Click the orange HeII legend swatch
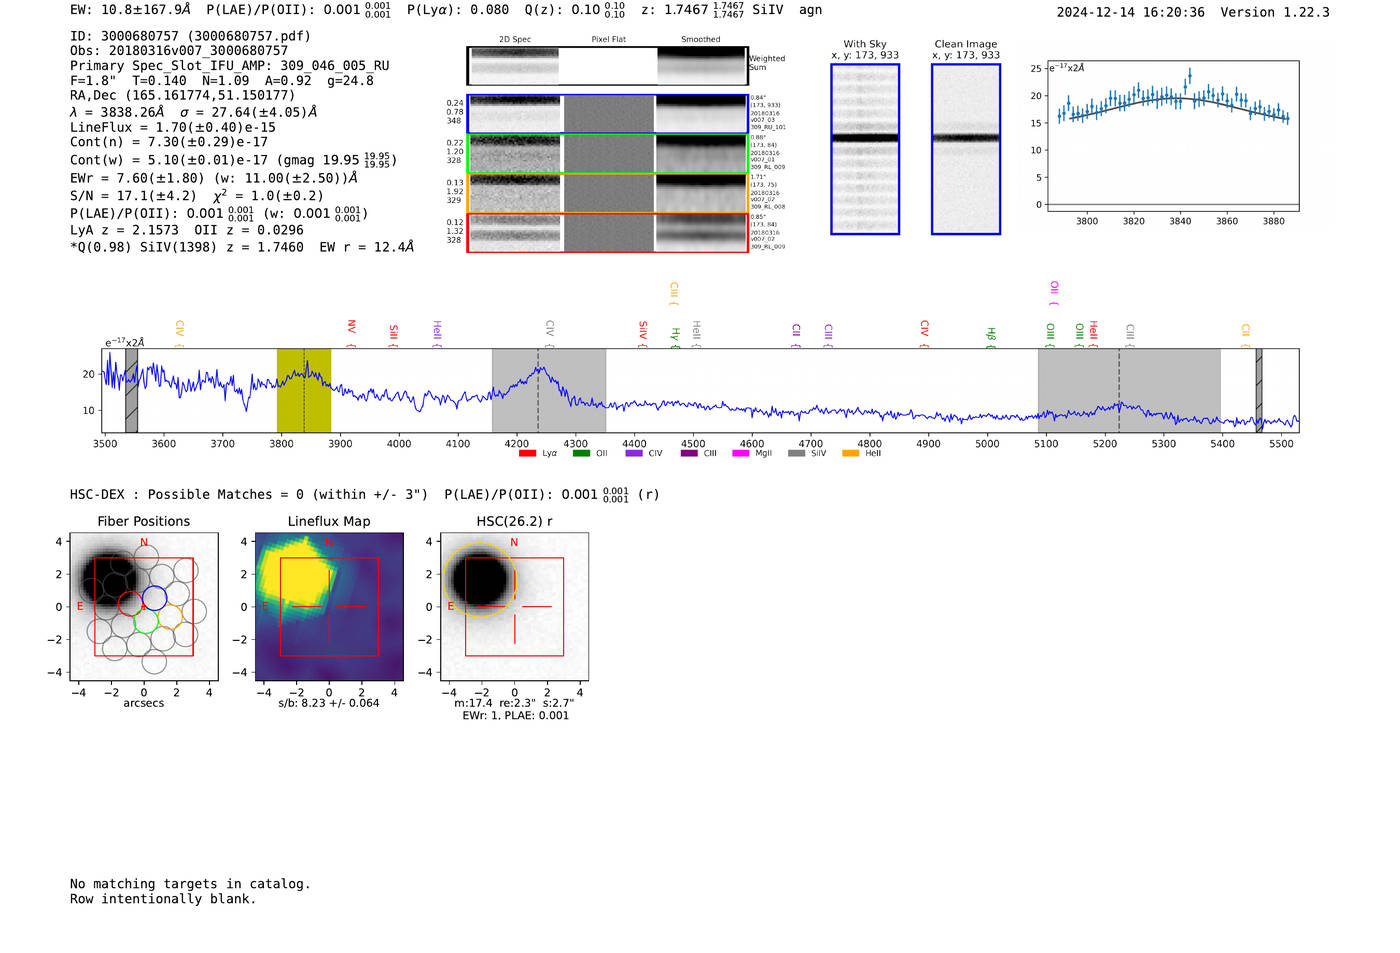Image resolution: width=1400 pixels, height=953 pixels. [x=851, y=454]
